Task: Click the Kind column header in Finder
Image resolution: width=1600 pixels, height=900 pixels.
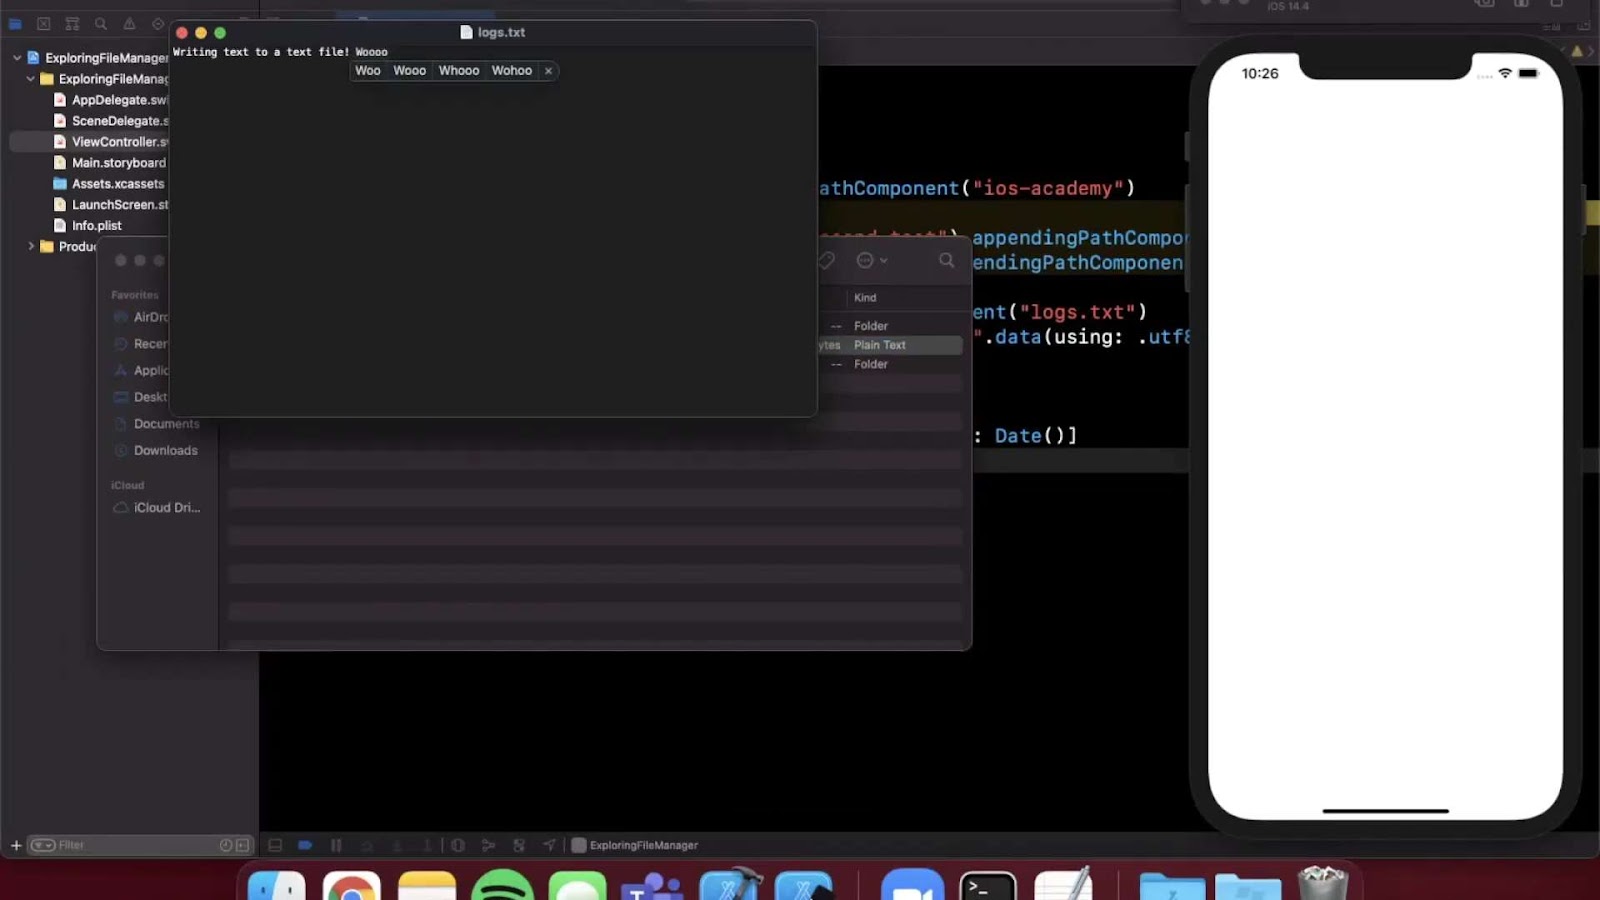Action: pyautogui.click(x=865, y=298)
